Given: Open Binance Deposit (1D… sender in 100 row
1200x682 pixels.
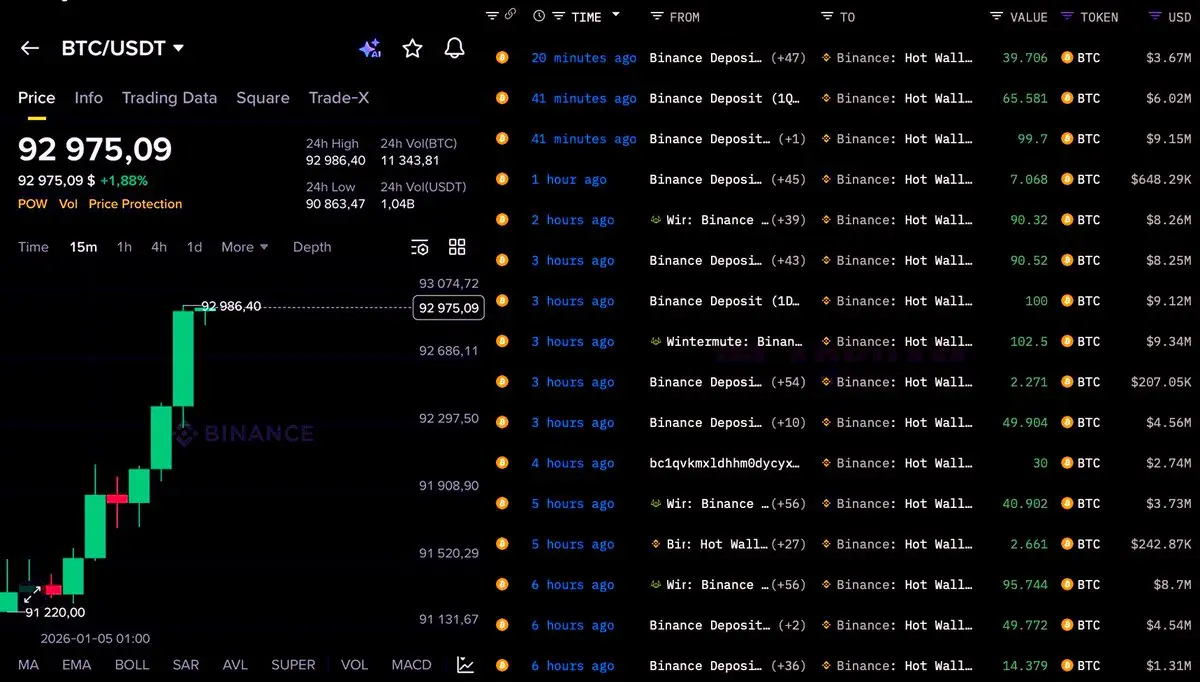Looking at the screenshot, I should click(727, 301).
